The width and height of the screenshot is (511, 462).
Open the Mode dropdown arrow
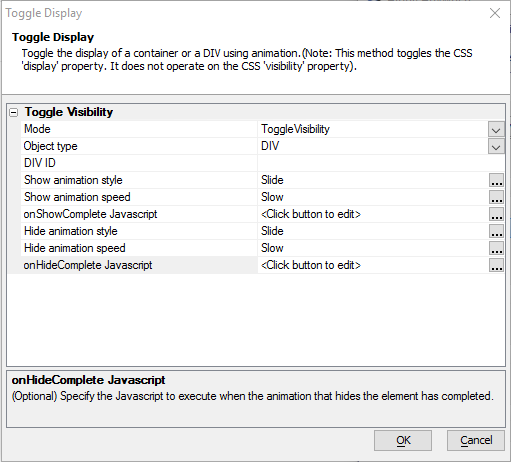pyautogui.click(x=496, y=129)
